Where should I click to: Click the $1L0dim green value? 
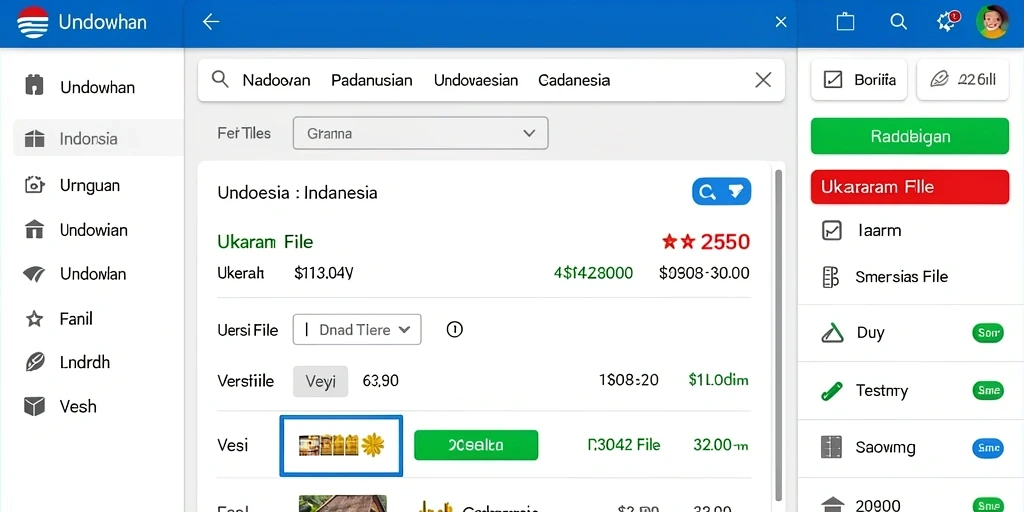(x=718, y=379)
